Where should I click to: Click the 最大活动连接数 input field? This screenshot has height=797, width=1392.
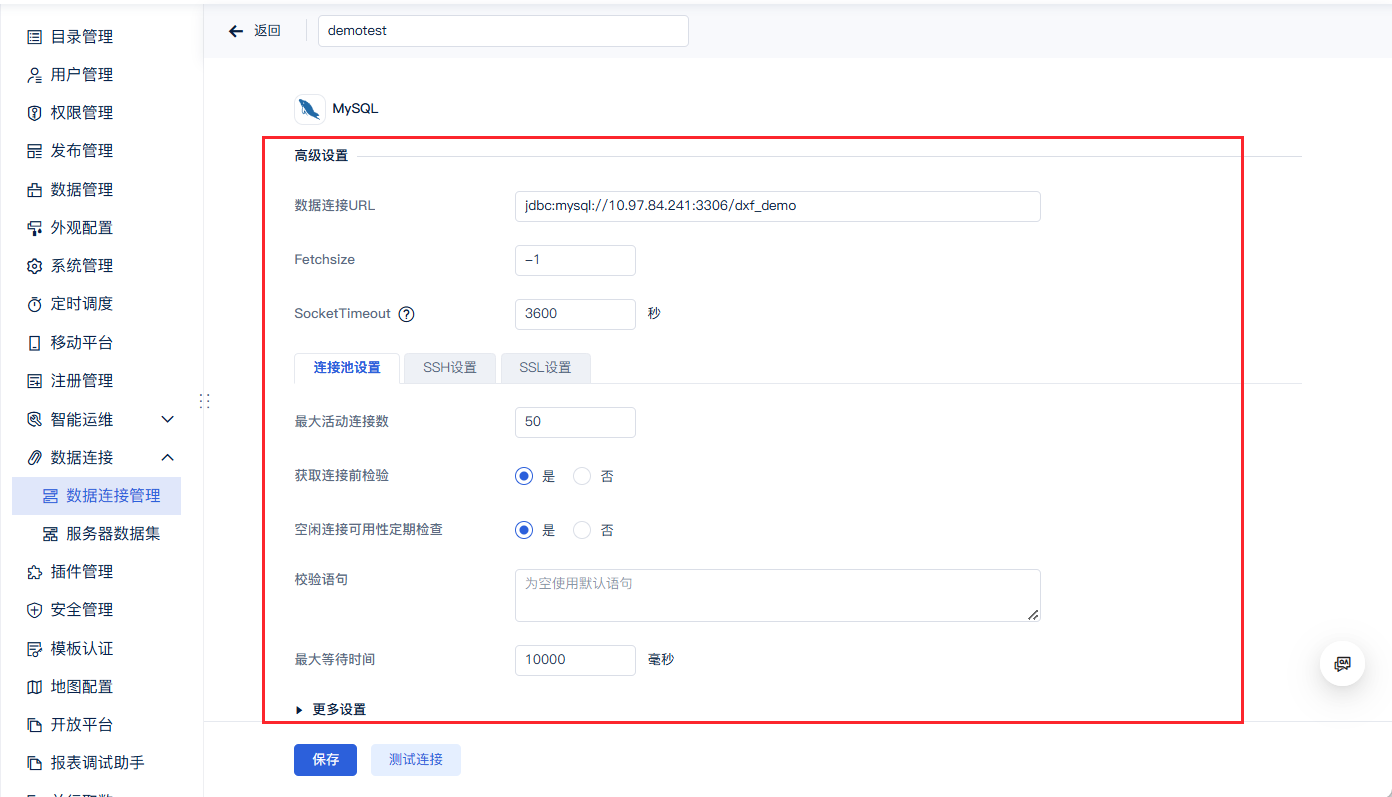point(575,422)
